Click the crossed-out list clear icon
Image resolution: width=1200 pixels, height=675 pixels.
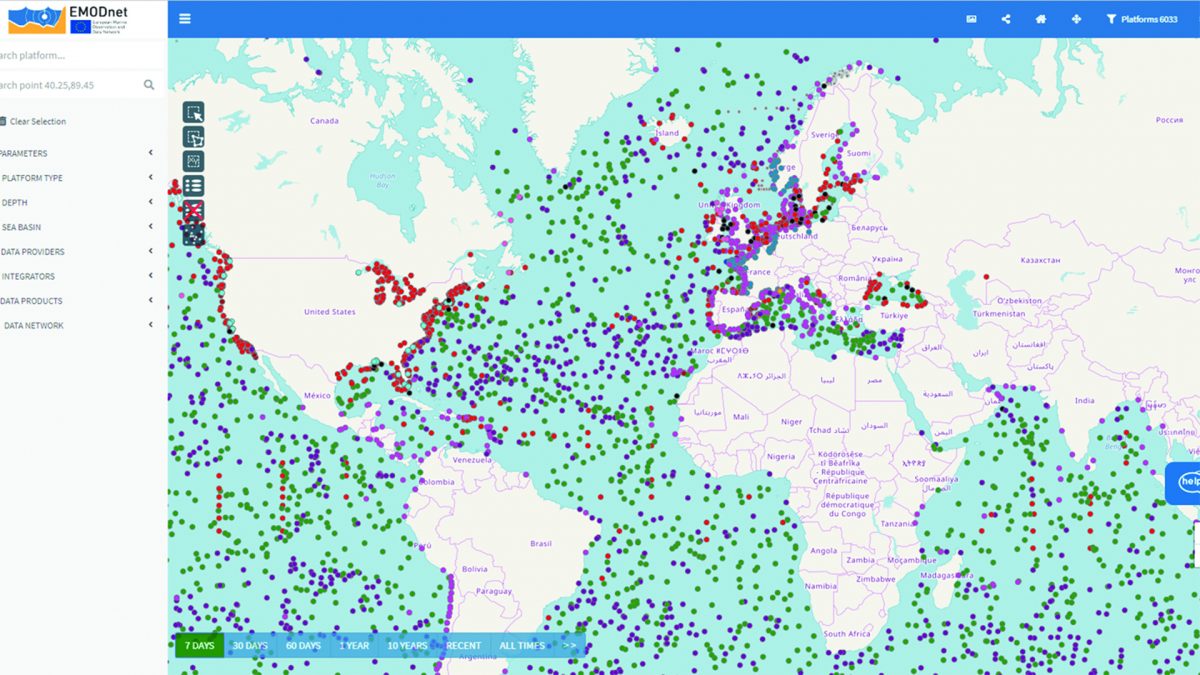point(193,210)
